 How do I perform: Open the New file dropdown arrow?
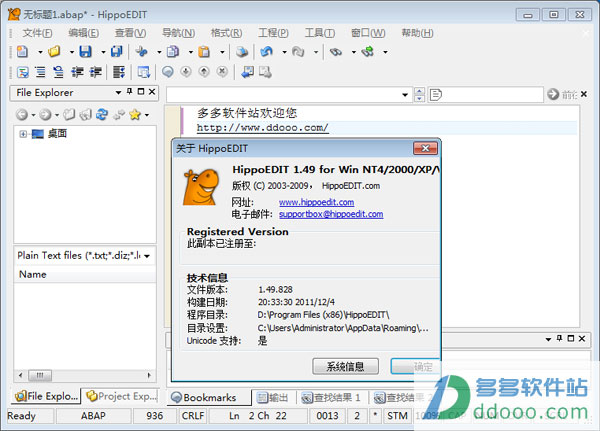point(40,52)
